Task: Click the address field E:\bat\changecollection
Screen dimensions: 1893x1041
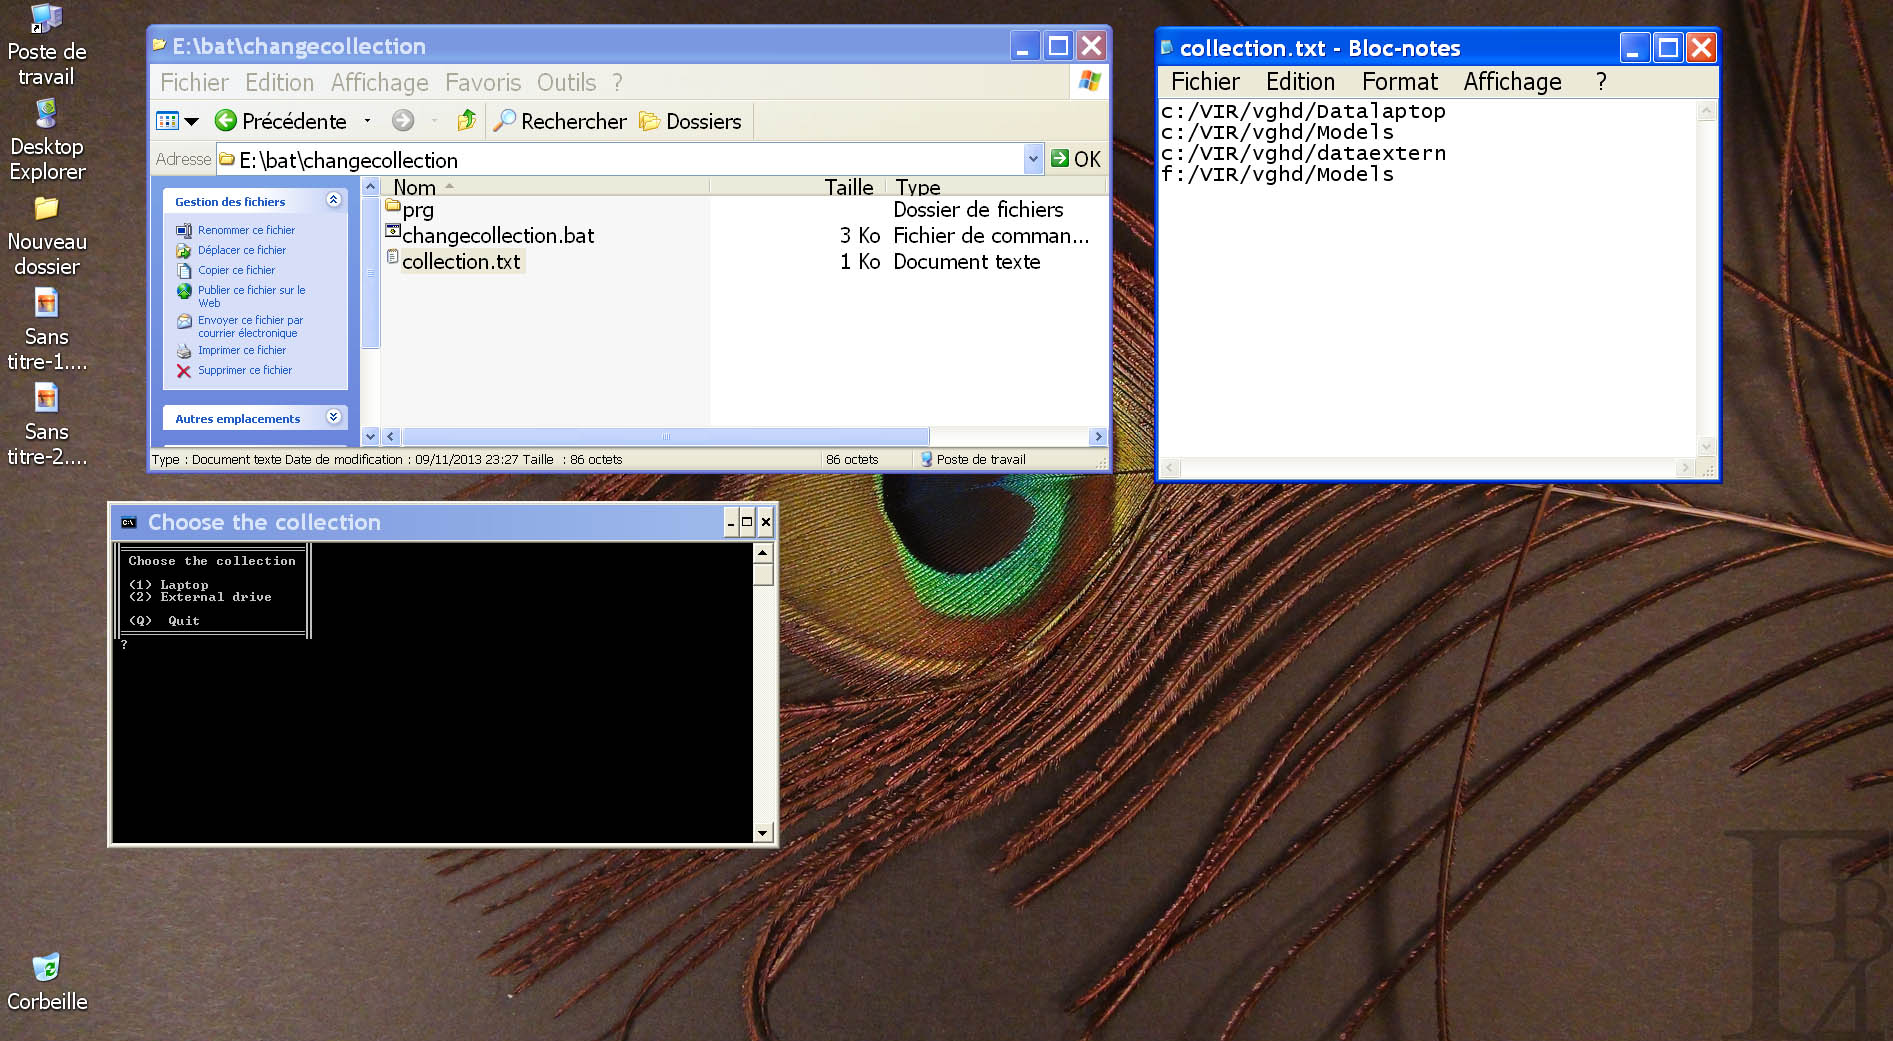Action: (x=620, y=160)
